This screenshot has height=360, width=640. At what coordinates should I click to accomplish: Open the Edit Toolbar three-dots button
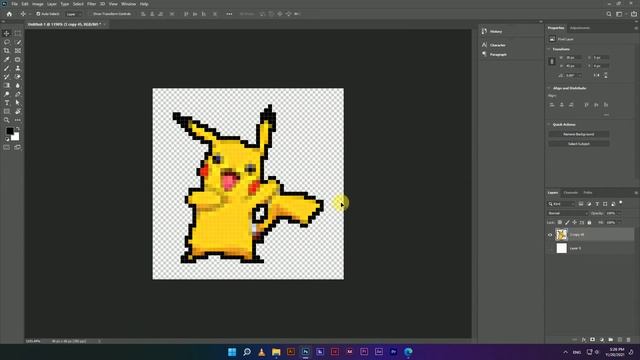coord(18,120)
